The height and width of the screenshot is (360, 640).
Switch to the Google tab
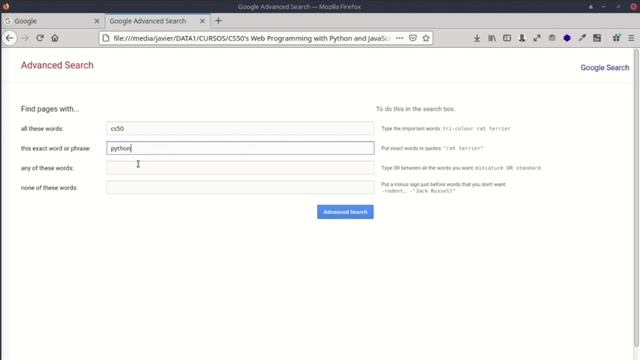point(52,21)
